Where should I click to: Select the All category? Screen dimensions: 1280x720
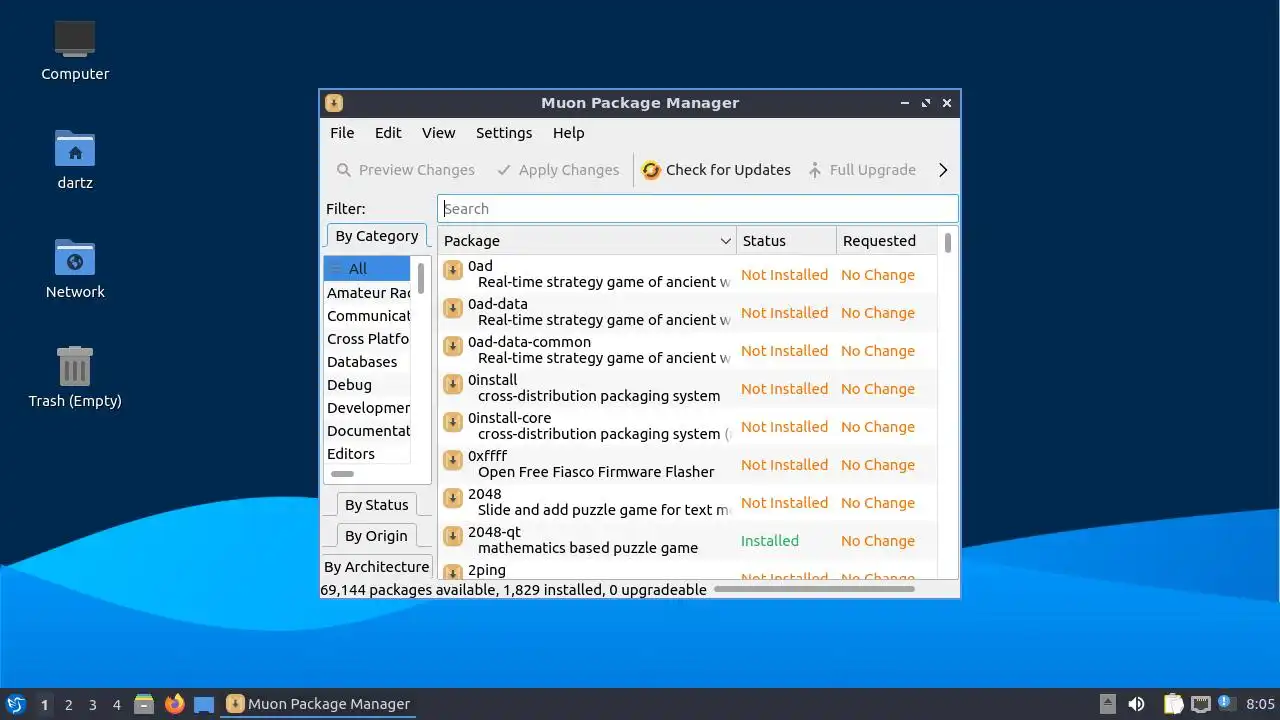click(x=366, y=269)
